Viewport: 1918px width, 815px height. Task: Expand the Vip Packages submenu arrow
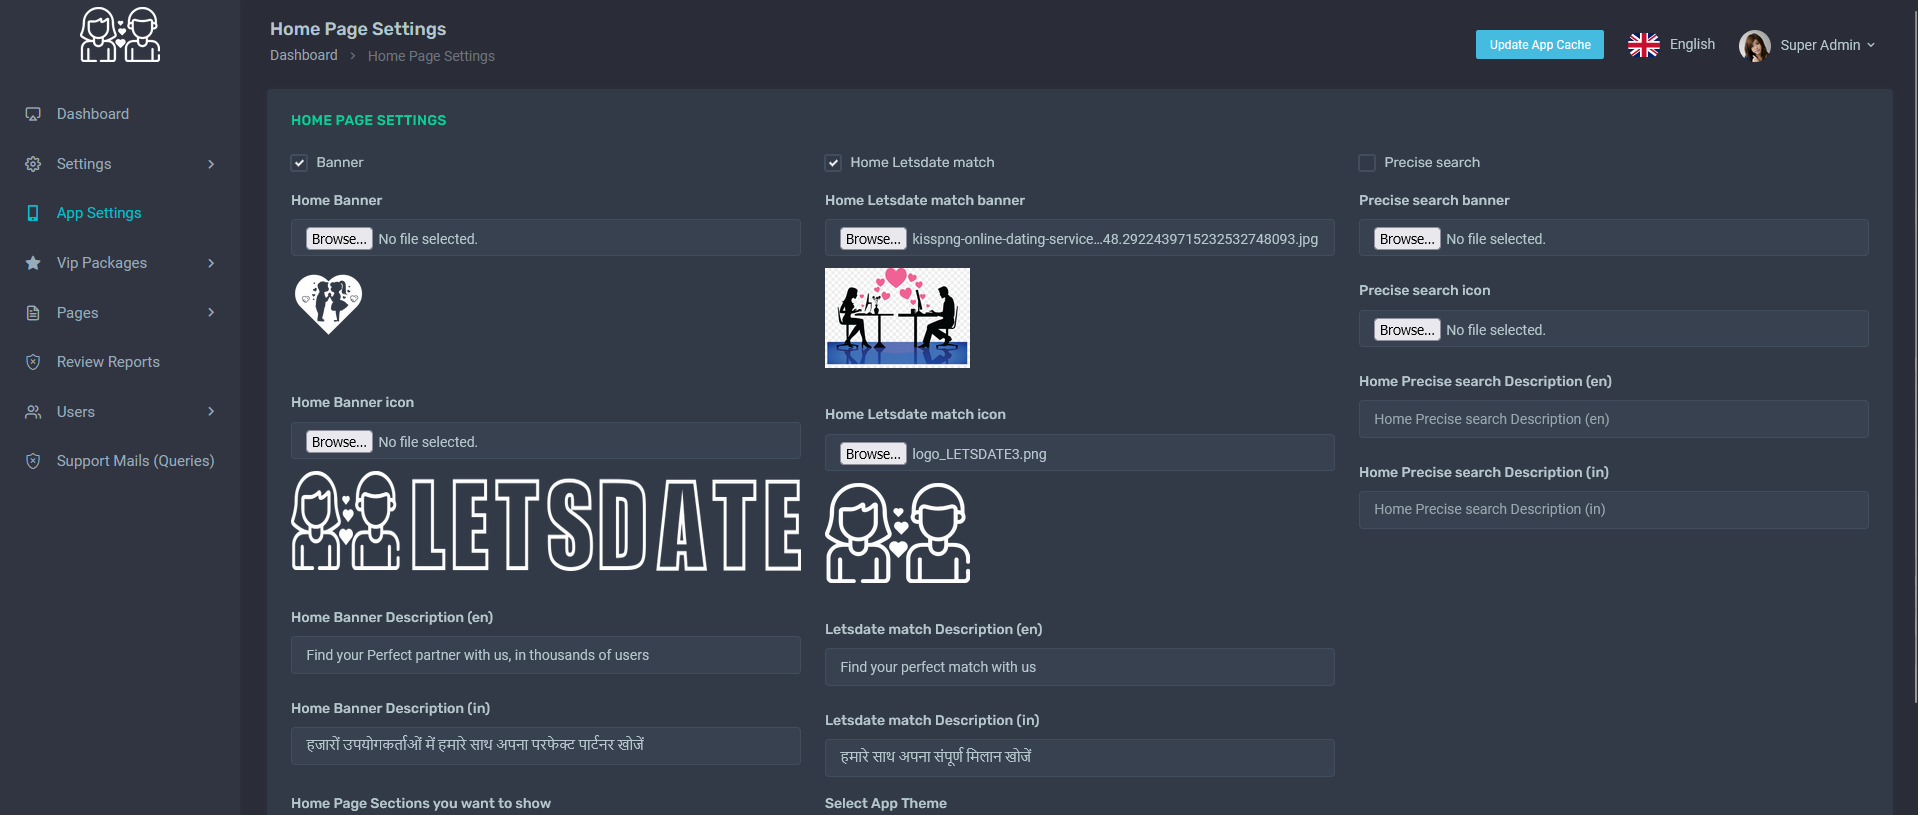point(211,263)
